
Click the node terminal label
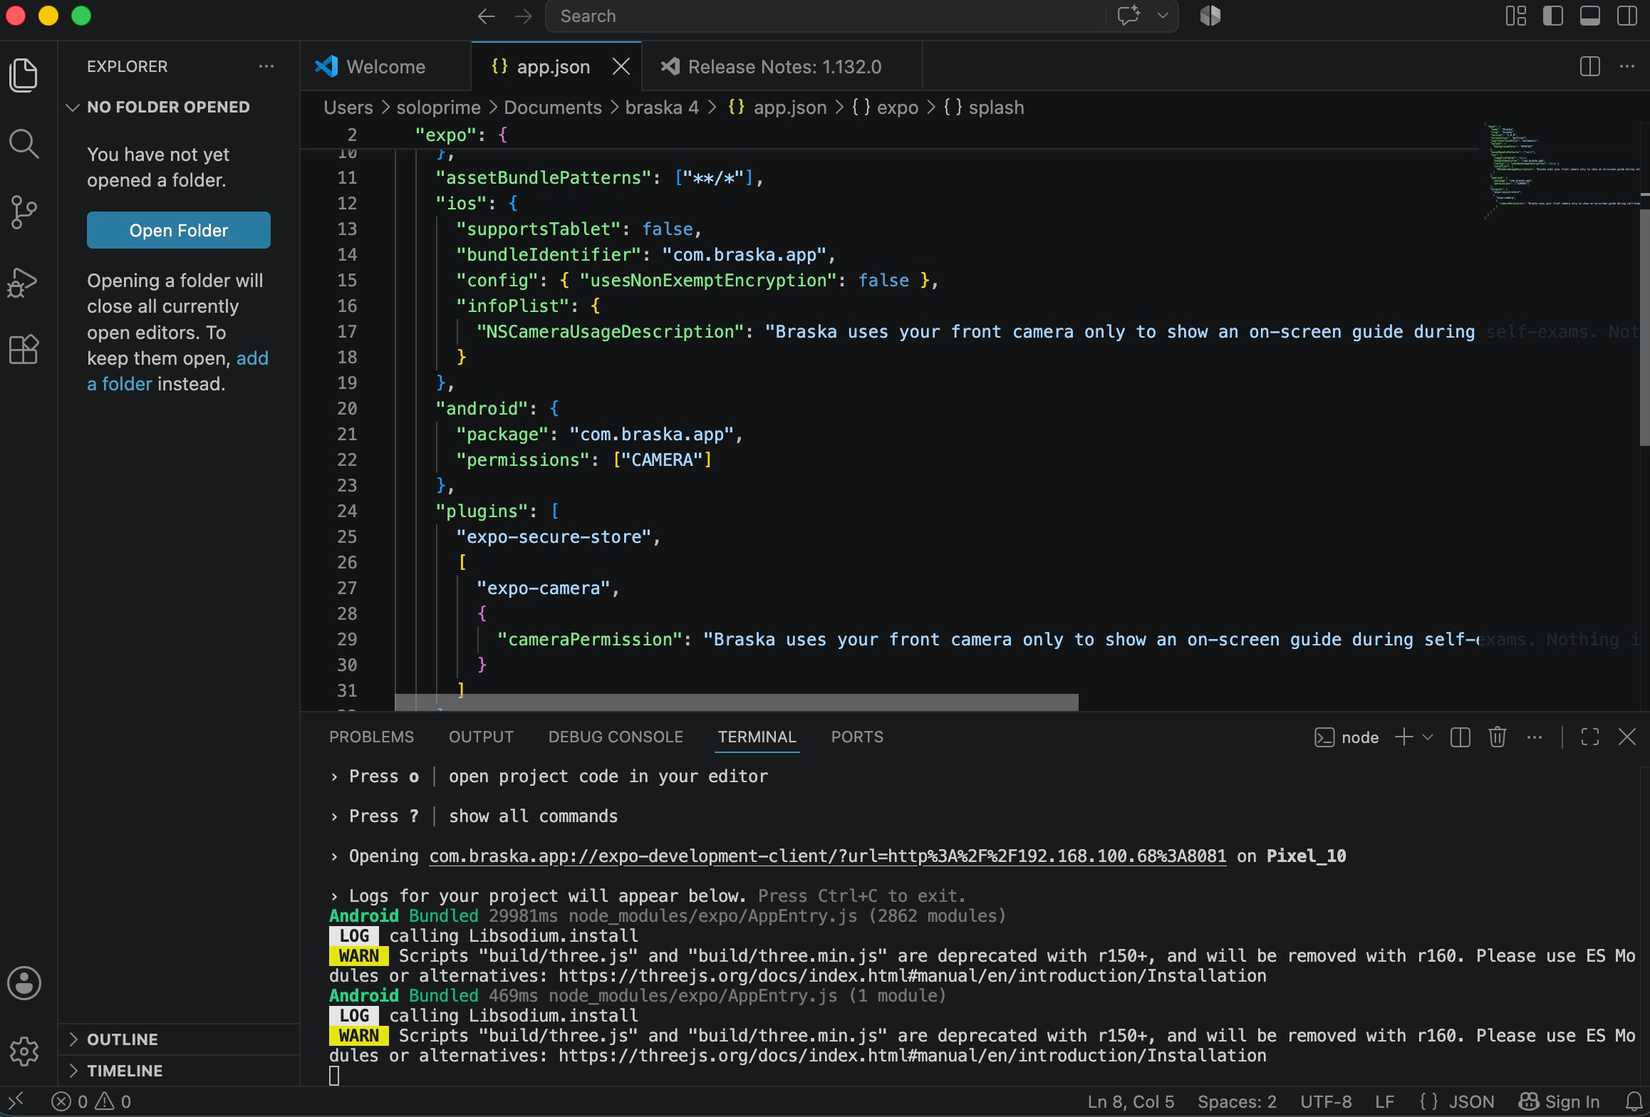click(x=1346, y=737)
